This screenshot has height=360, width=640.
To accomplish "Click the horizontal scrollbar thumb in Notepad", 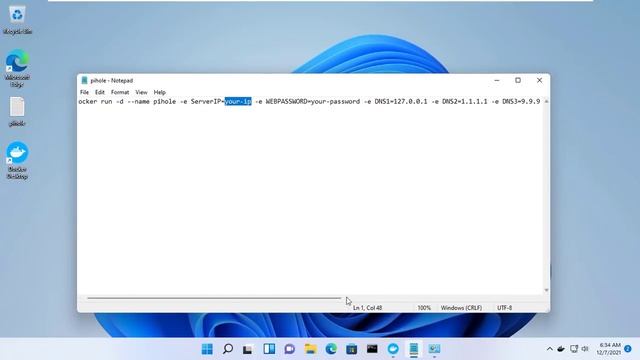I will click(x=214, y=298).
